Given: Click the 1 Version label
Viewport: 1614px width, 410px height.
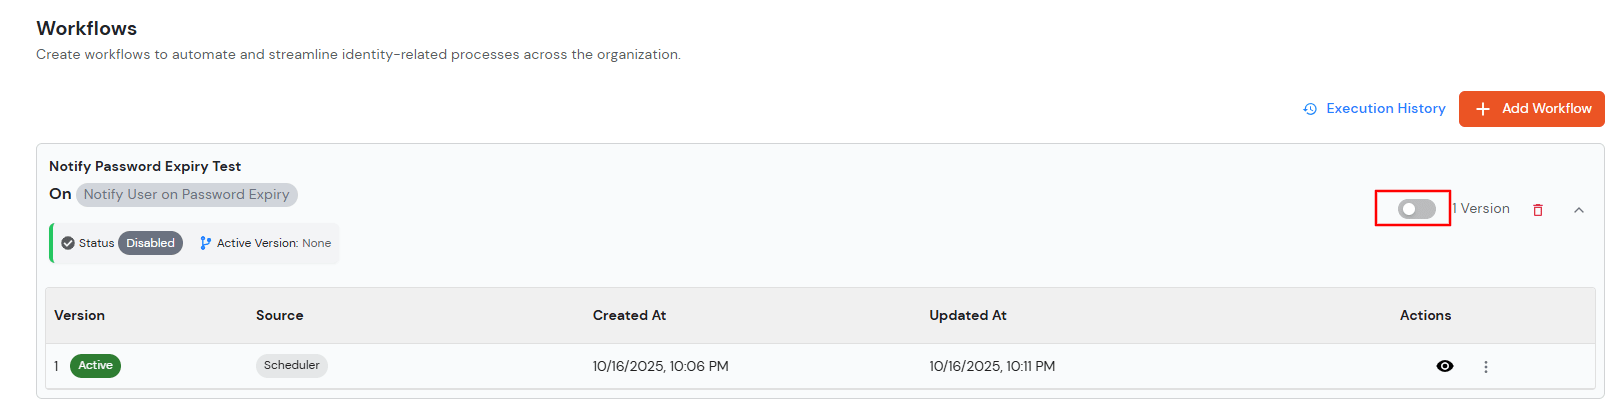Looking at the screenshot, I should (x=1482, y=209).
